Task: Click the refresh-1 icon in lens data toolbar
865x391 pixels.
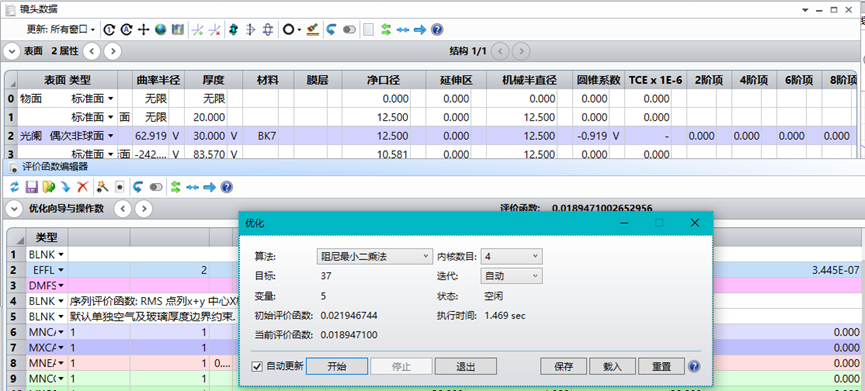Action: coord(109,30)
